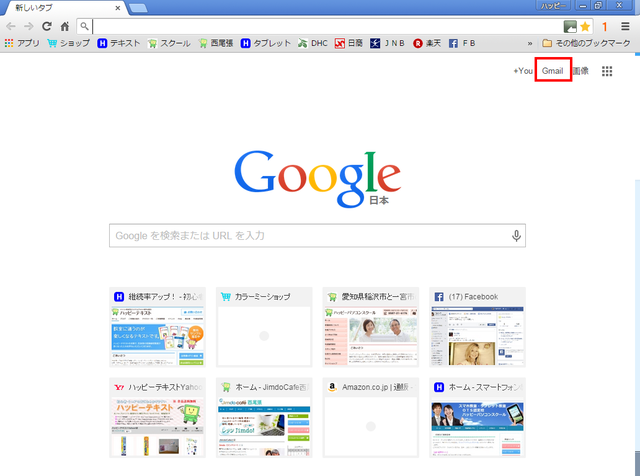Image resolution: width=640 pixels, height=476 pixels.
Task: Click the browser forward arrow
Action: coord(29,27)
